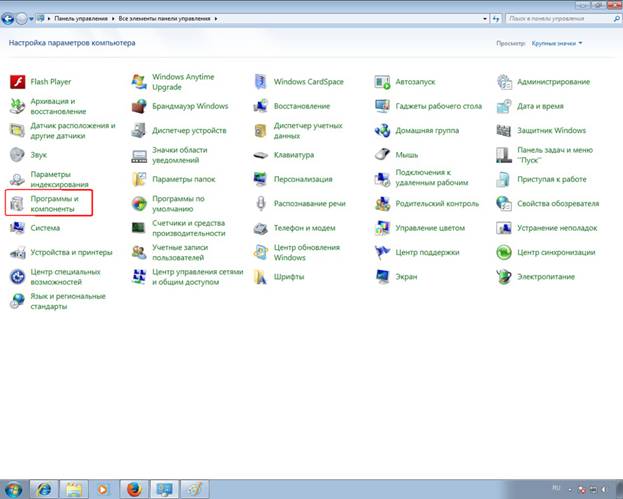Open Панель задач и меню Пуск link
The height and width of the screenshot is (499, 623).
click(x=555, y=155)
